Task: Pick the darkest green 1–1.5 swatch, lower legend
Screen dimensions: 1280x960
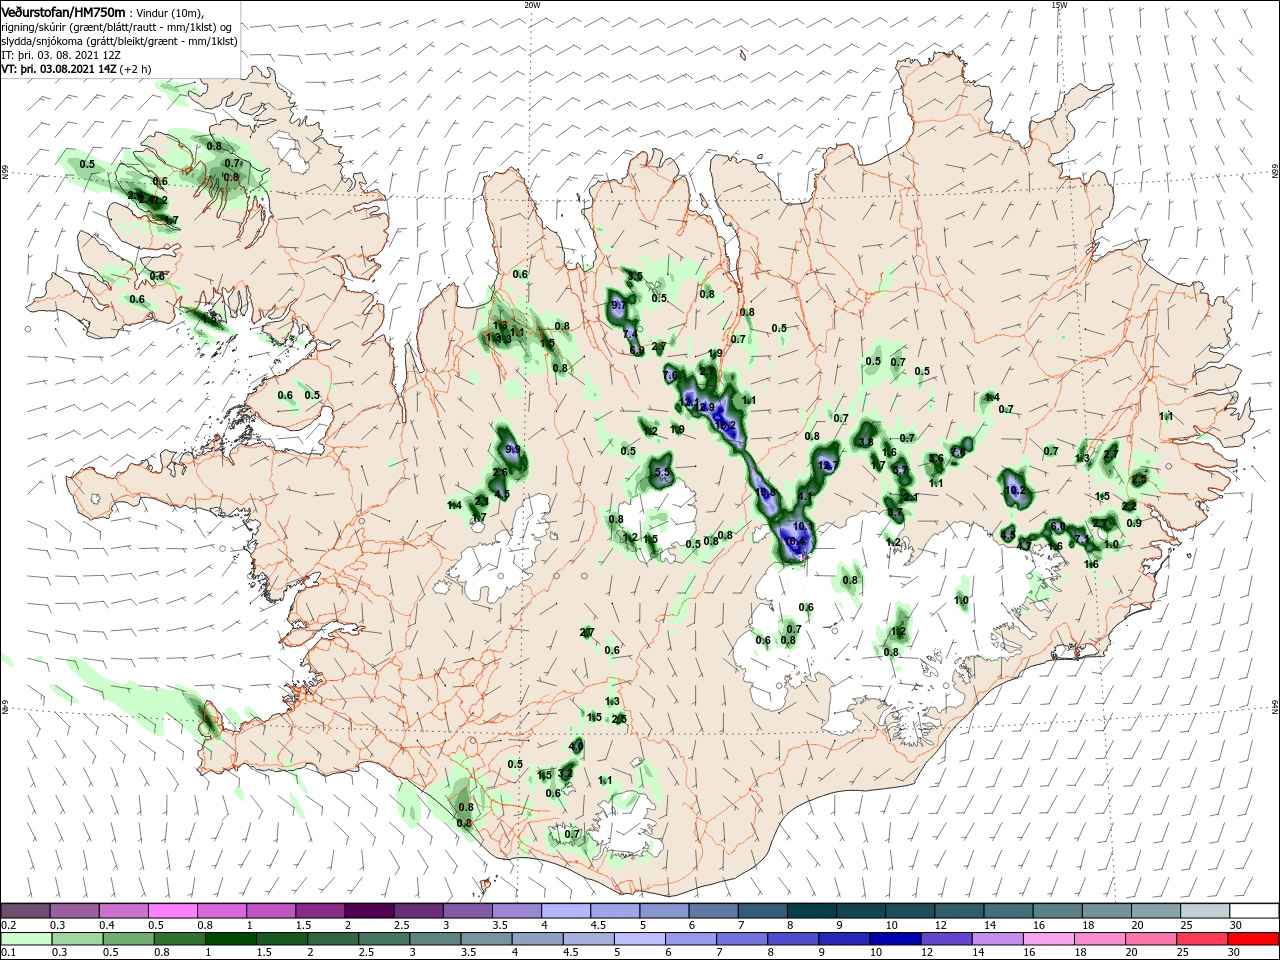Action: pyautogui.click(x=229, y=939)
